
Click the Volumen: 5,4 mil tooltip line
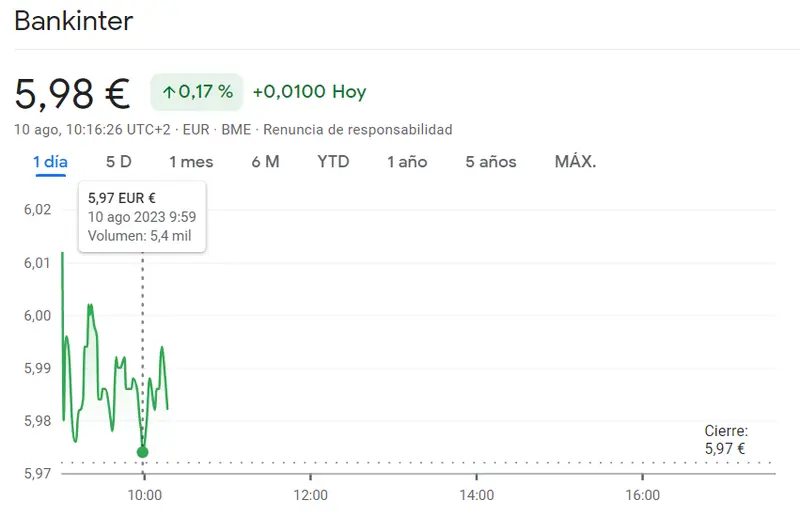[x=140, y=236]
